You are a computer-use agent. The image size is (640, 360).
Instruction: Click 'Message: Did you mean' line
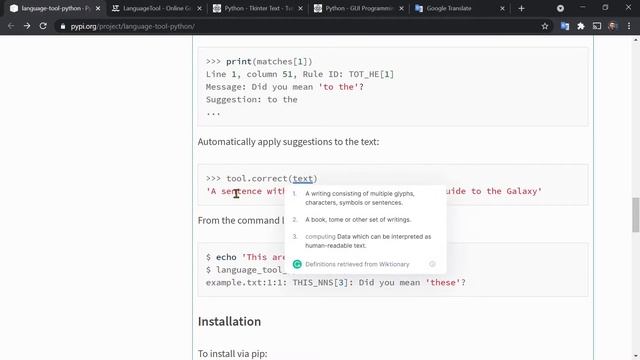[284, 87]
